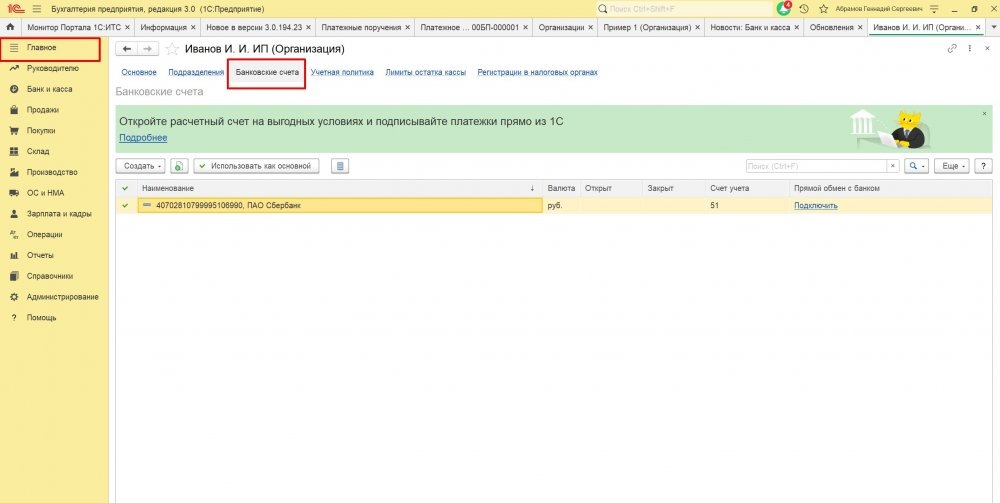1000x503 pixels.
Task: Click the global search field
Action: point(684,9)
